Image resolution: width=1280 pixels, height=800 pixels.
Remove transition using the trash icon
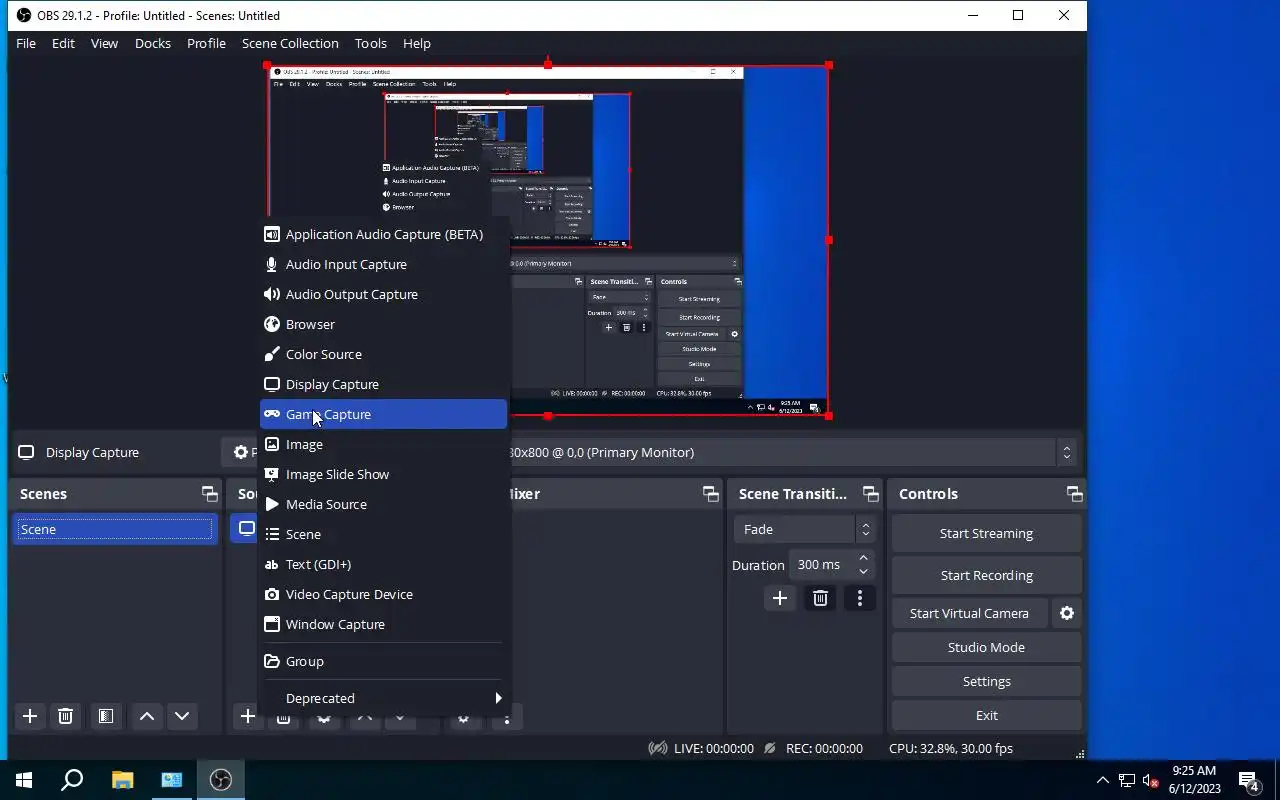[820, 598]
